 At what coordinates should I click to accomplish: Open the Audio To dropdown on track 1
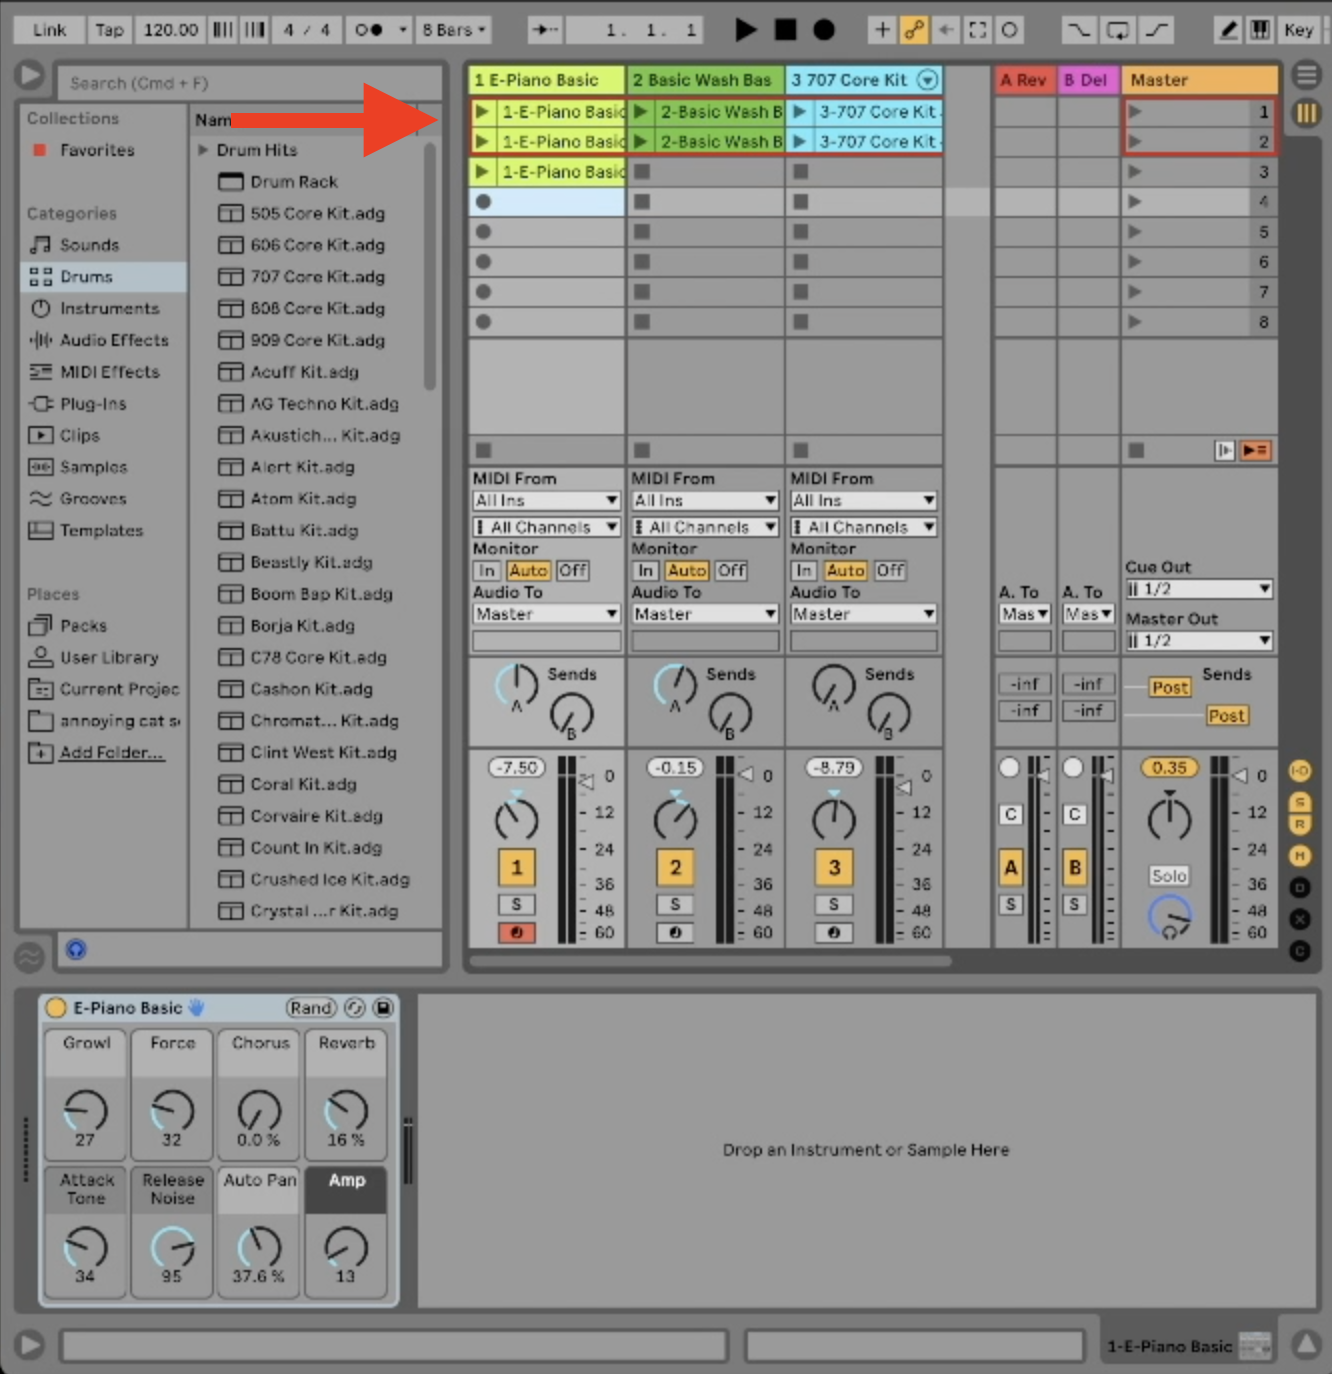(545, 613)
